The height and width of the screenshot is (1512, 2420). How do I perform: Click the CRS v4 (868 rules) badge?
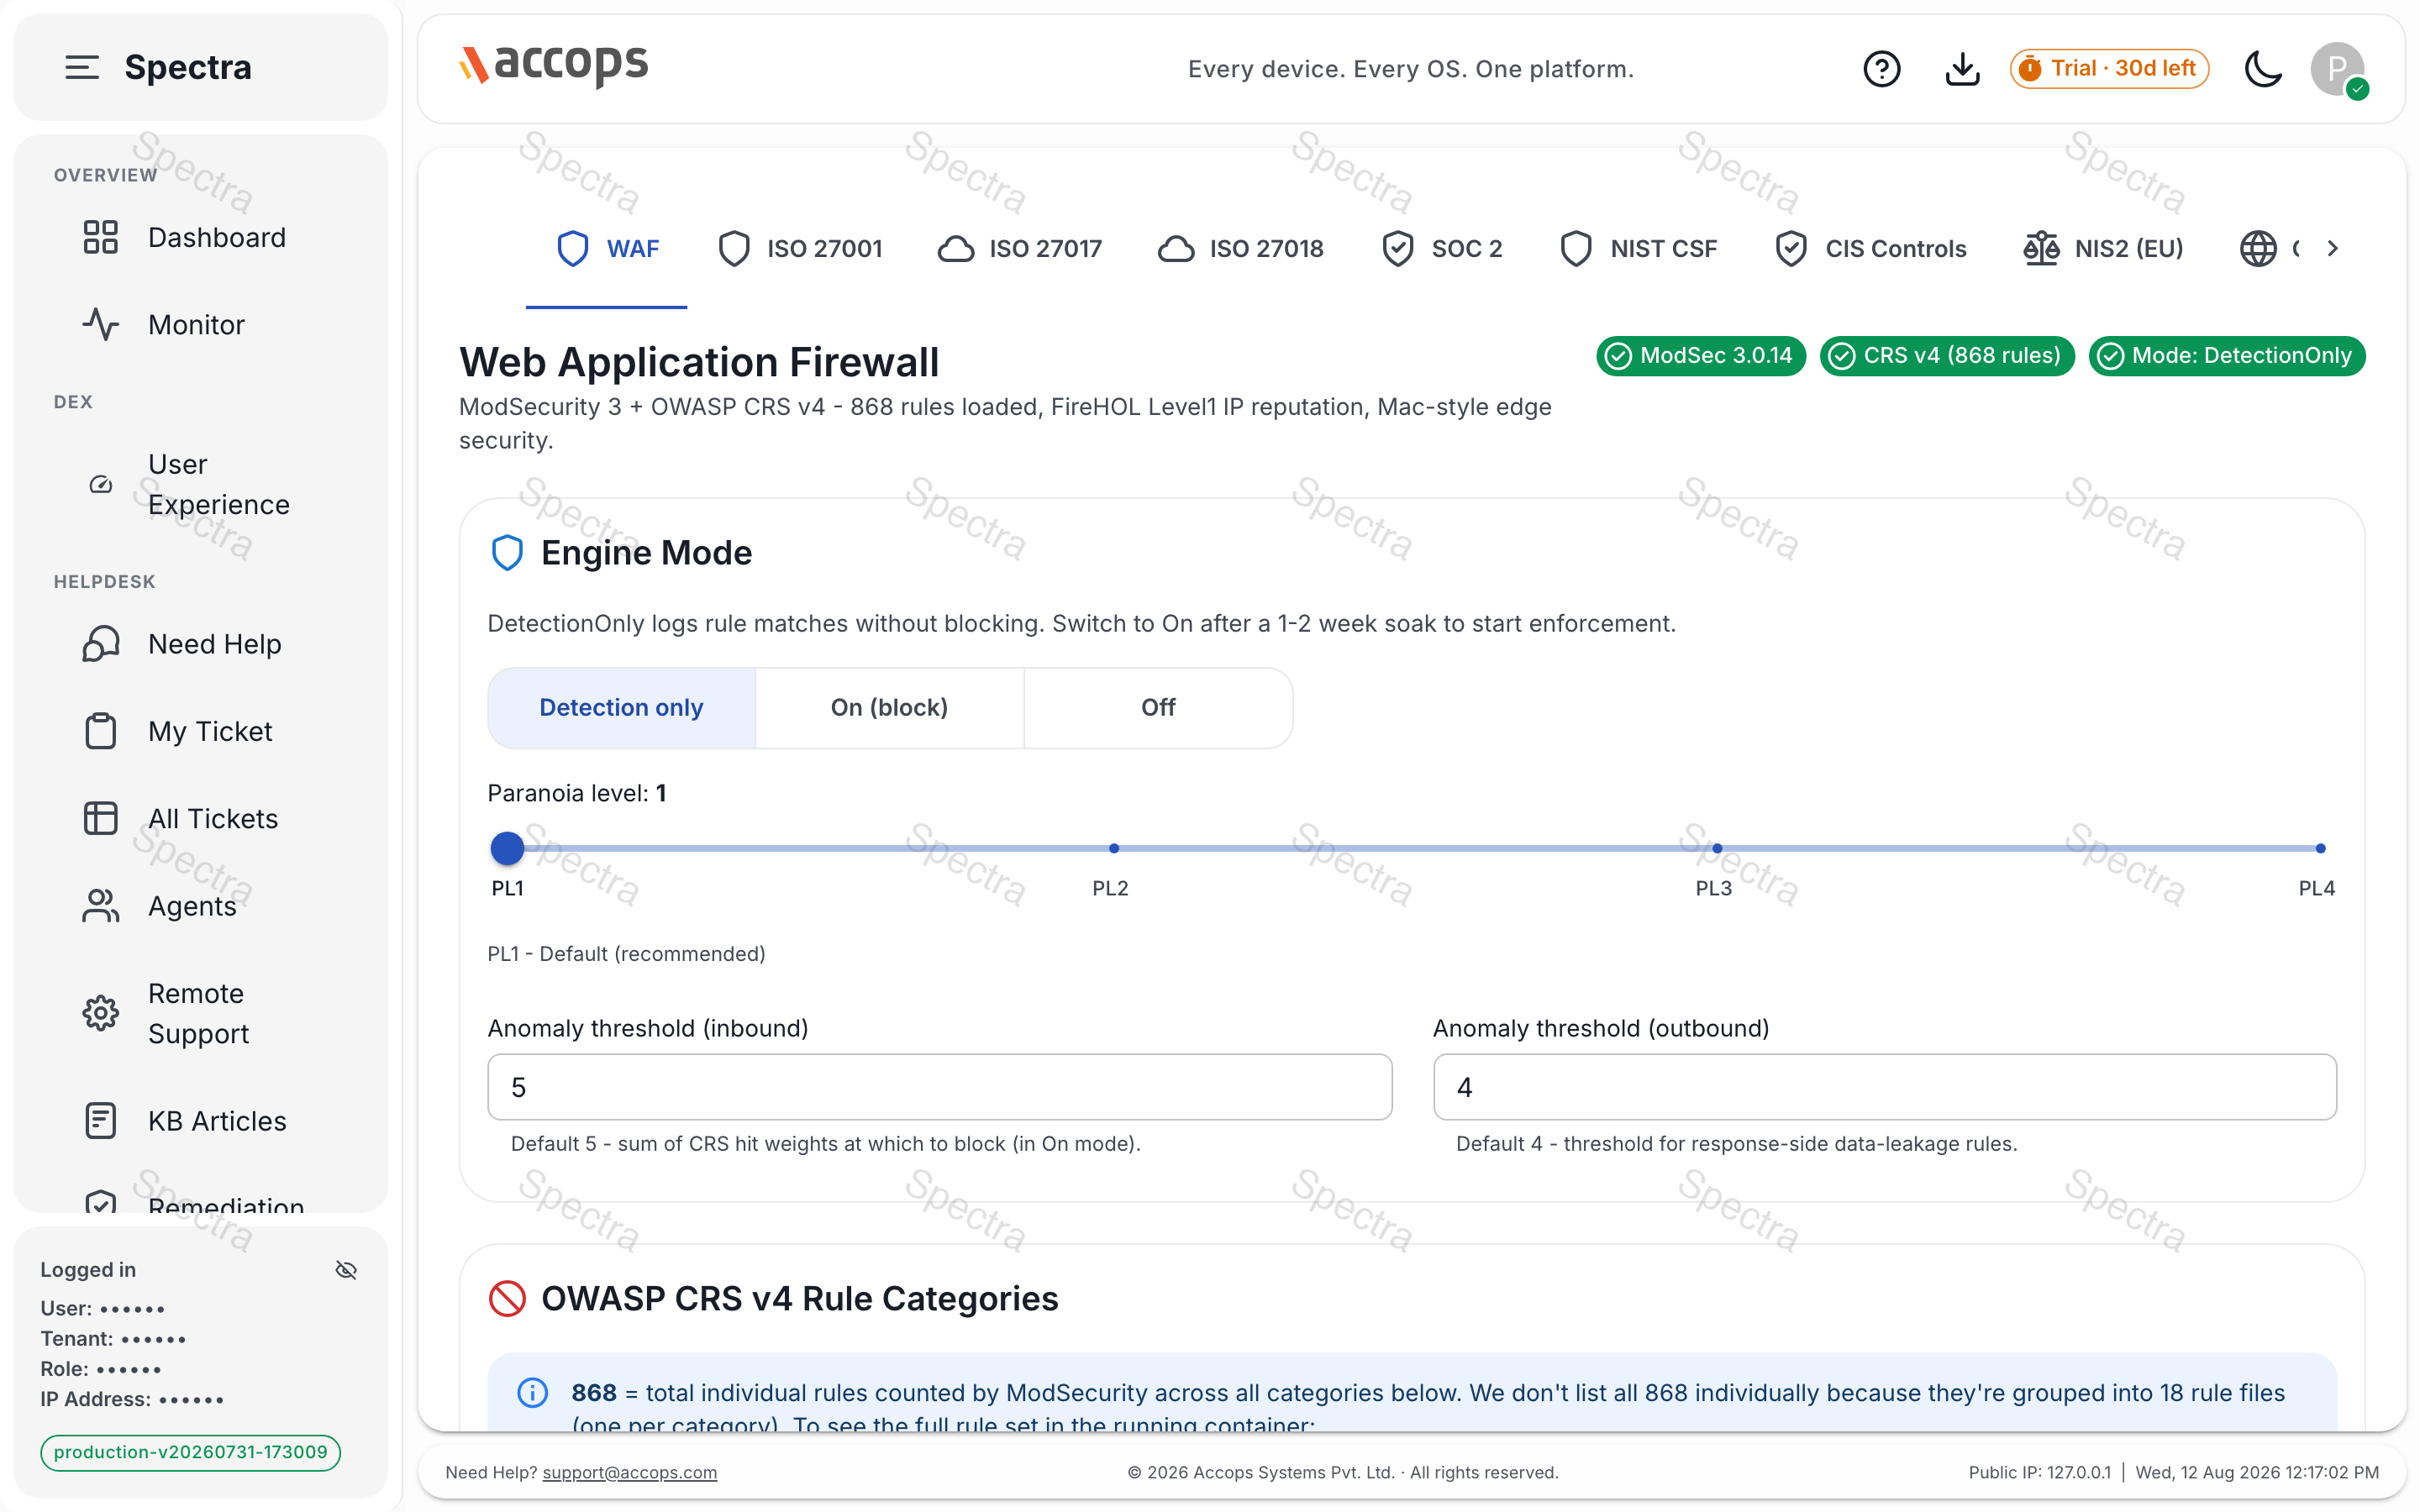point(1947,356)
